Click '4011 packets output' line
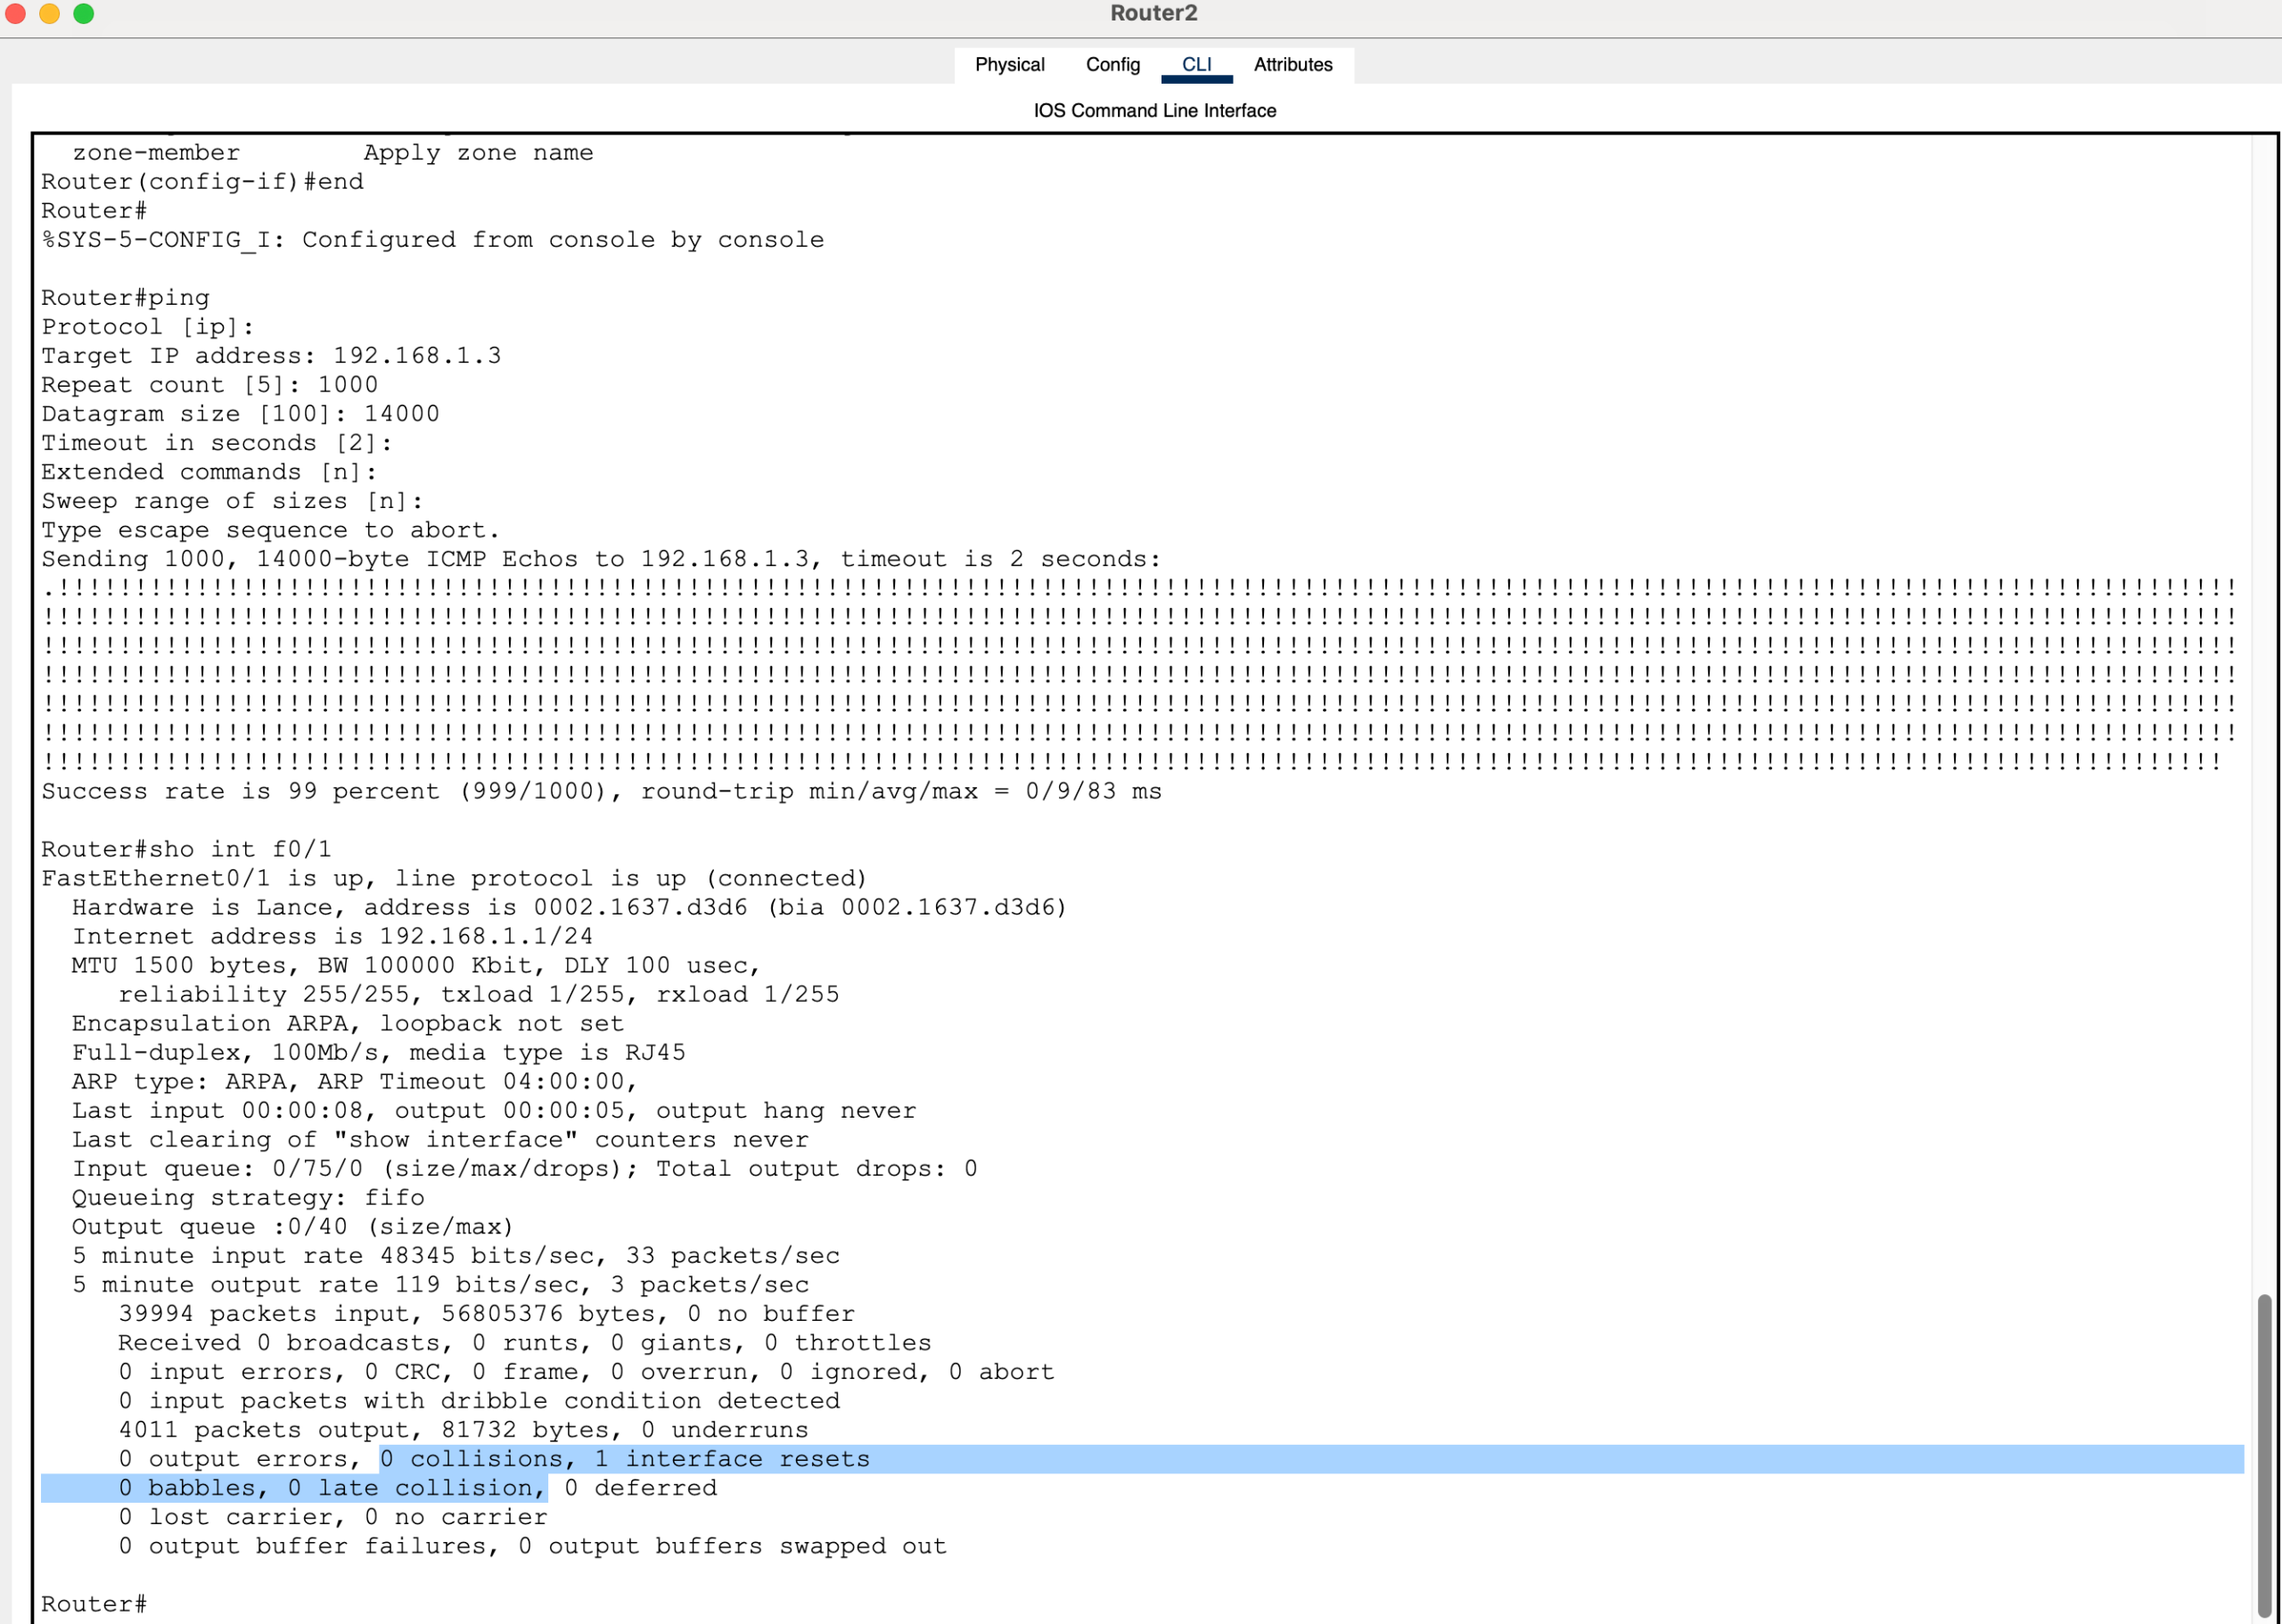 463,1429
